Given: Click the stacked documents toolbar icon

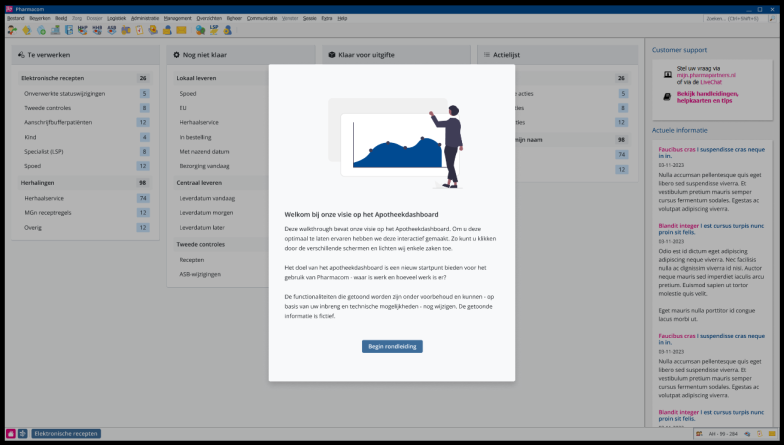Looking at the screenshot, I should [153, 30].
